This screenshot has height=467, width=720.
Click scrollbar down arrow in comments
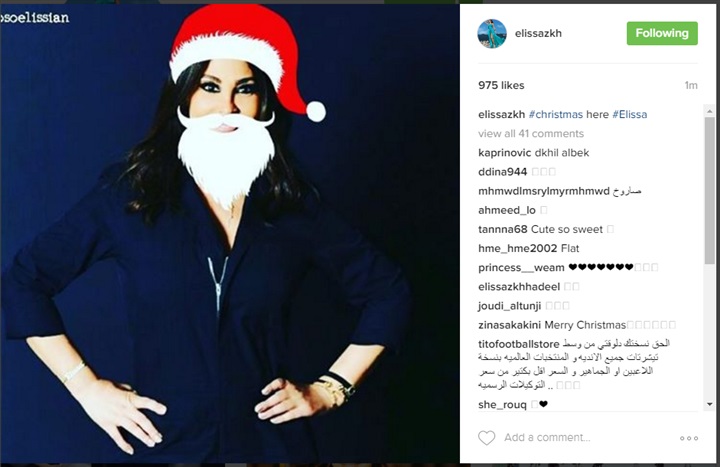coord(709,404)
